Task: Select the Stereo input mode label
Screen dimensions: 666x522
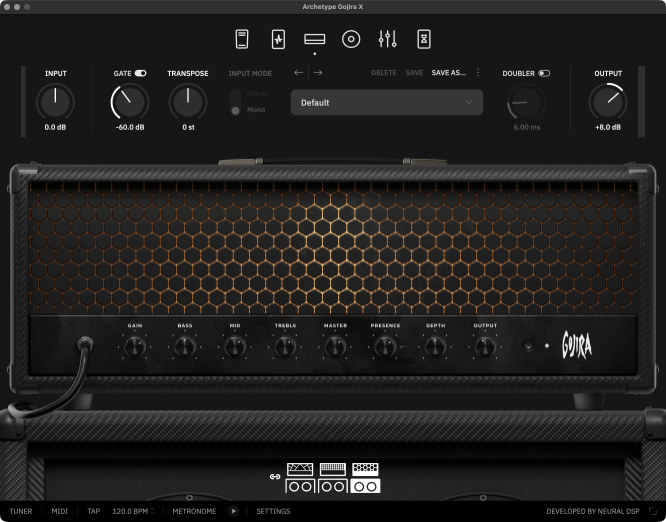Action: coord(257,93)
